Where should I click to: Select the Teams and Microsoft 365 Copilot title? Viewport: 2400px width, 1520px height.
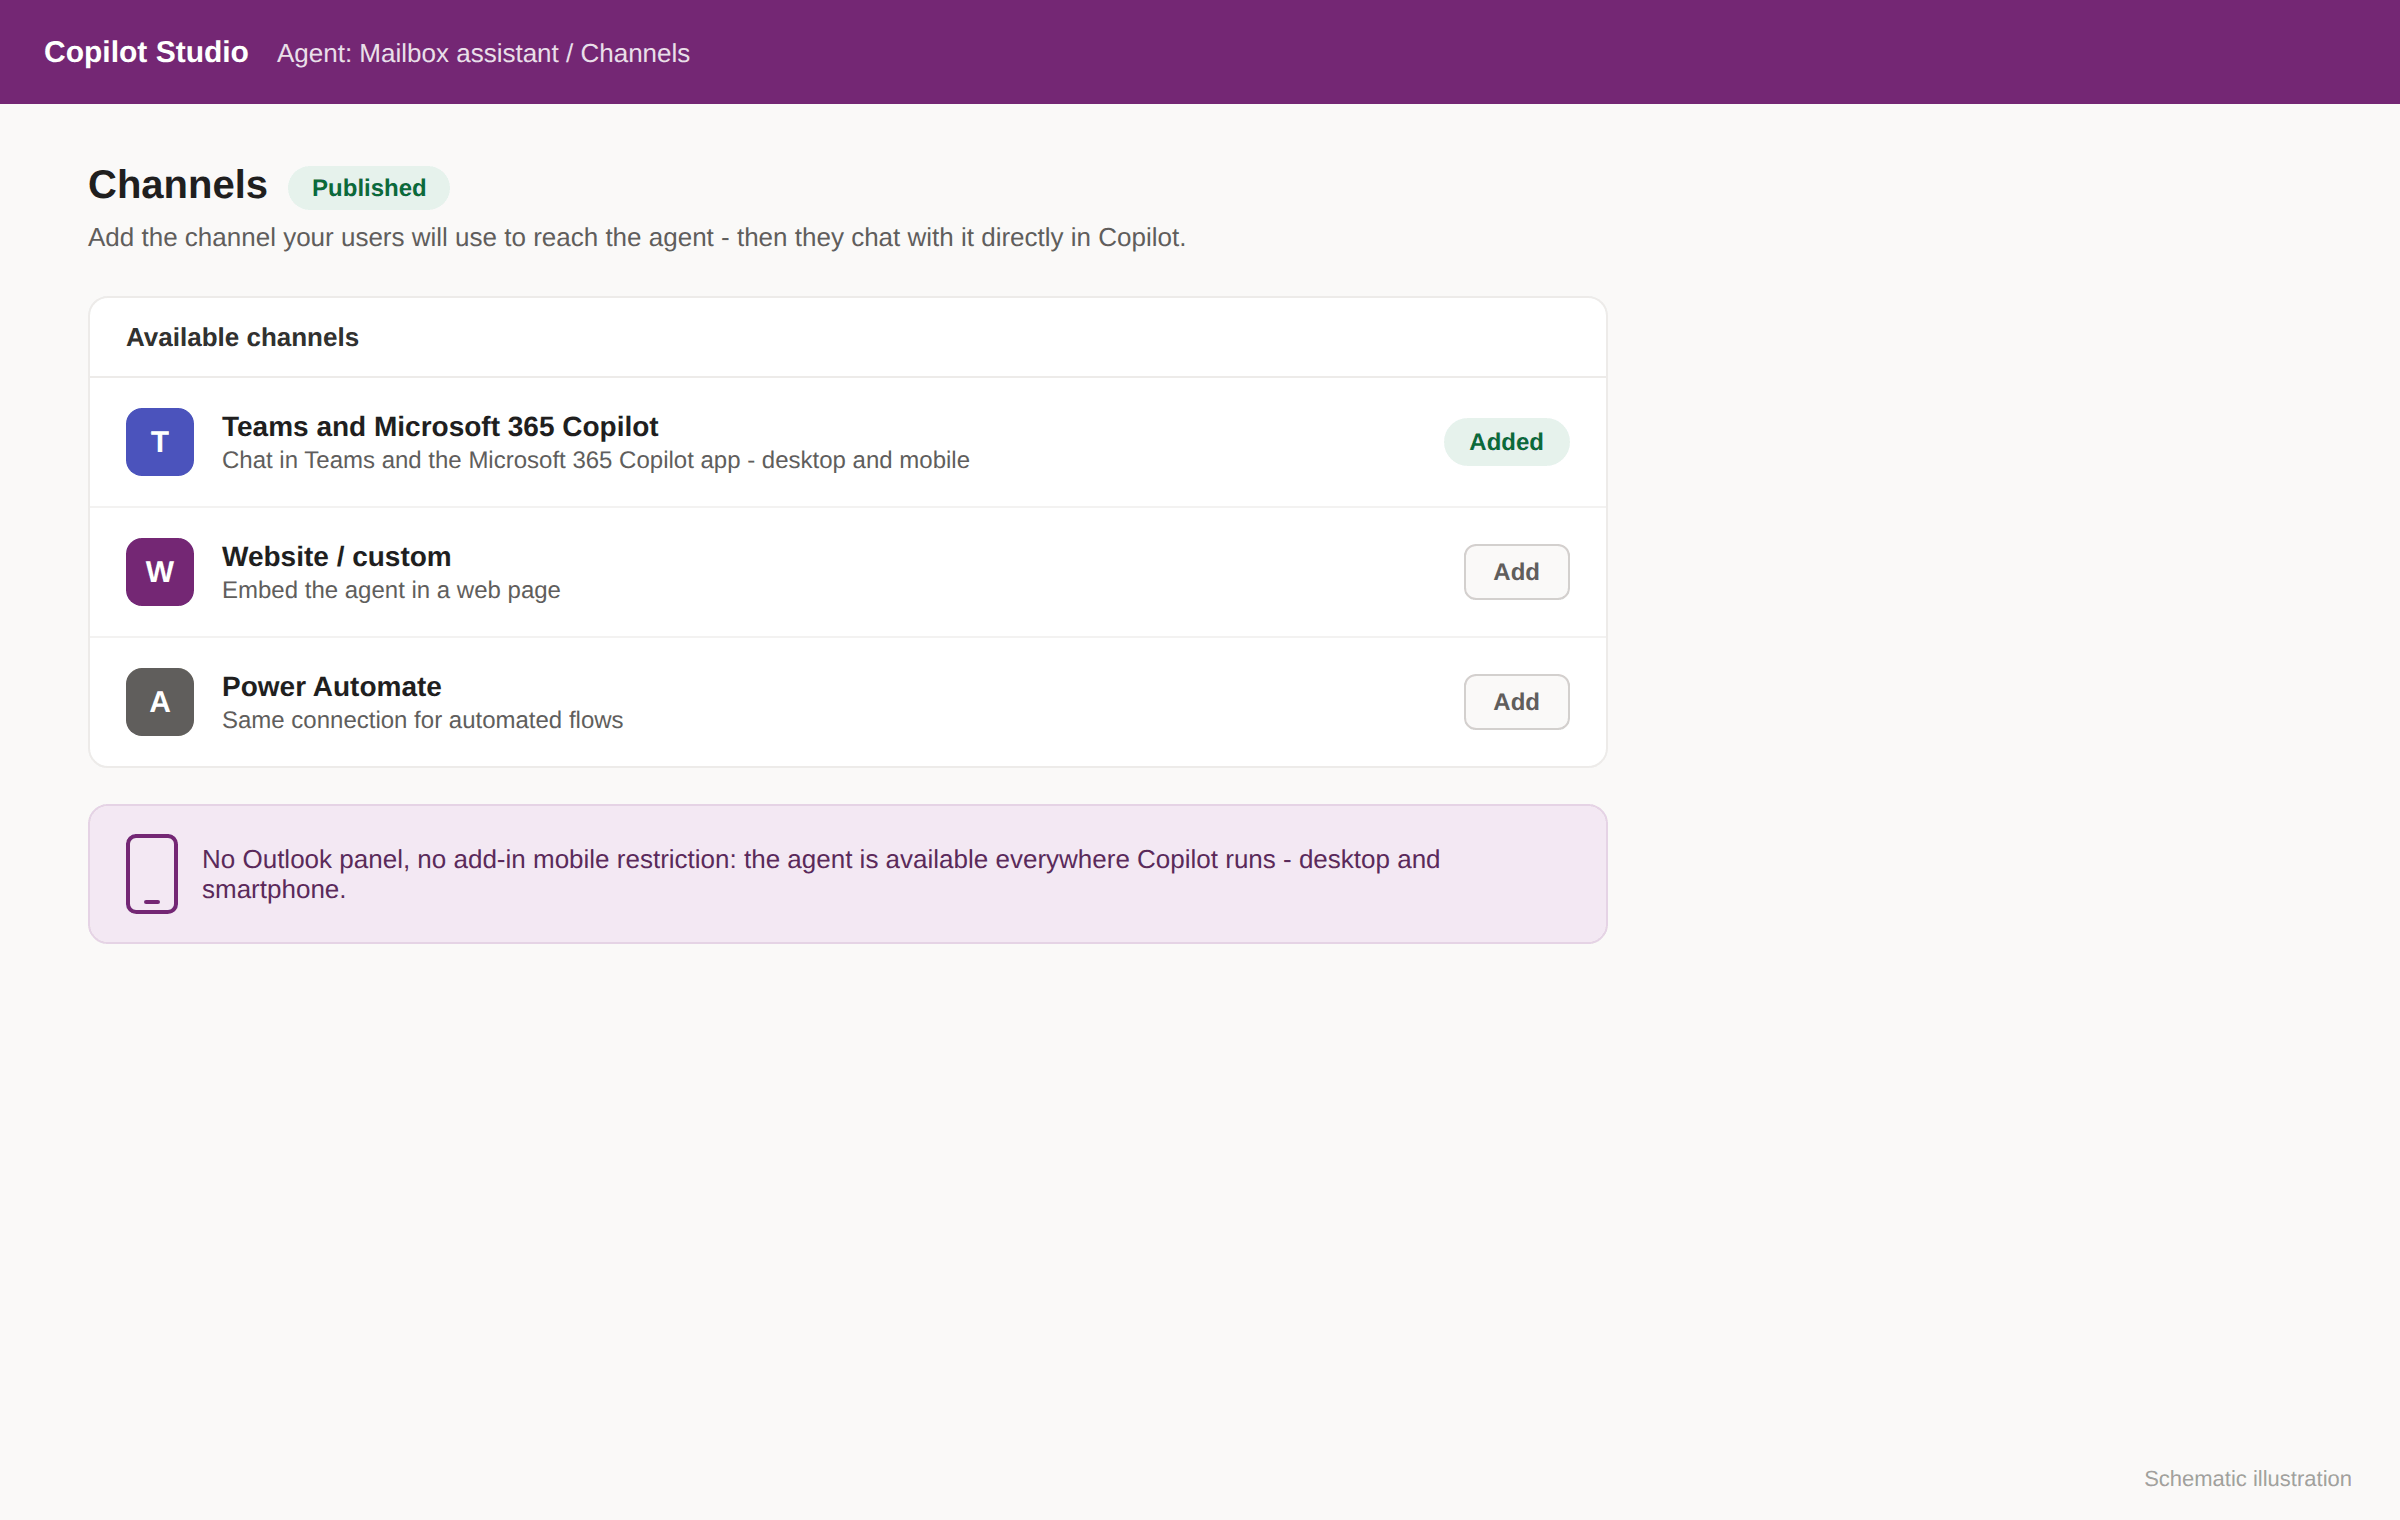(x=440, y=427)
